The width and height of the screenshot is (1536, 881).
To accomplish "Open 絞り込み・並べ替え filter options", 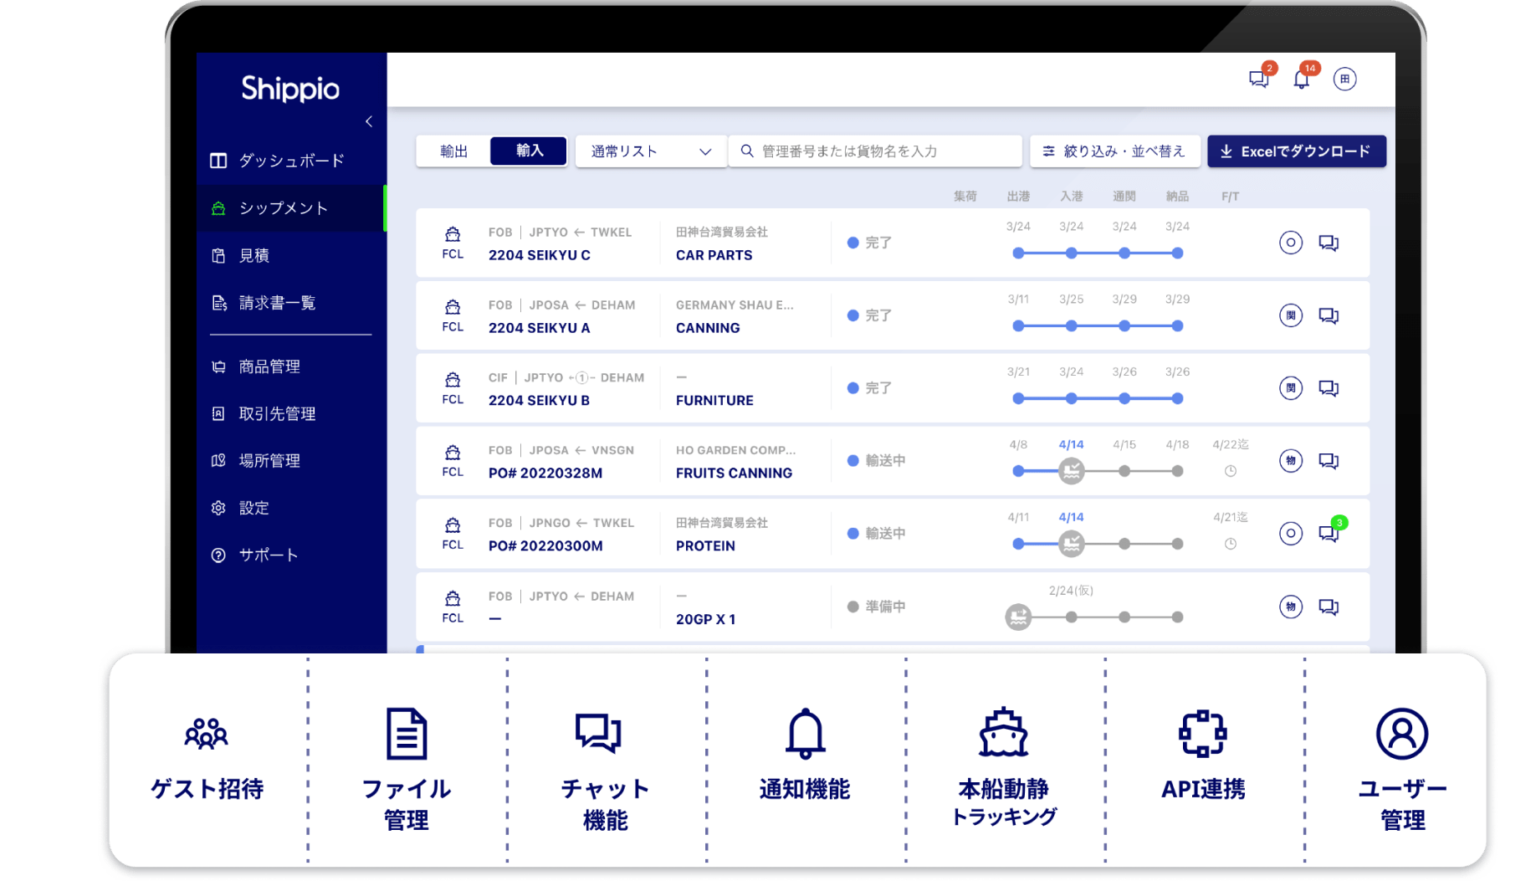I will click(1115, 150).
